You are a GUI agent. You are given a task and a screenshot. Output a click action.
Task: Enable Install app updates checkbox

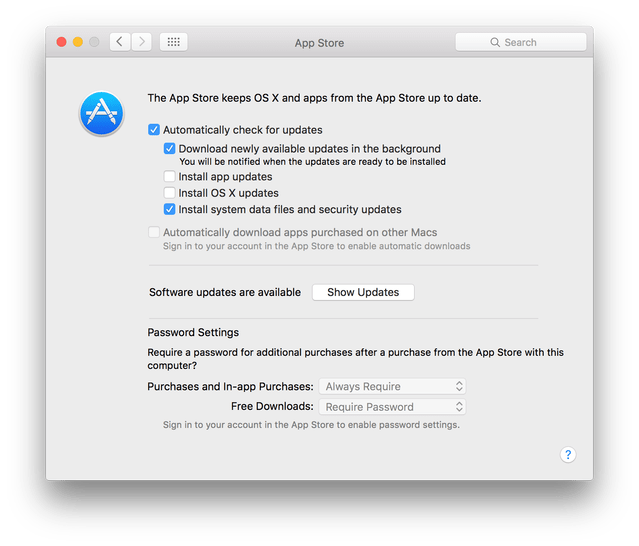pos(170,177)
